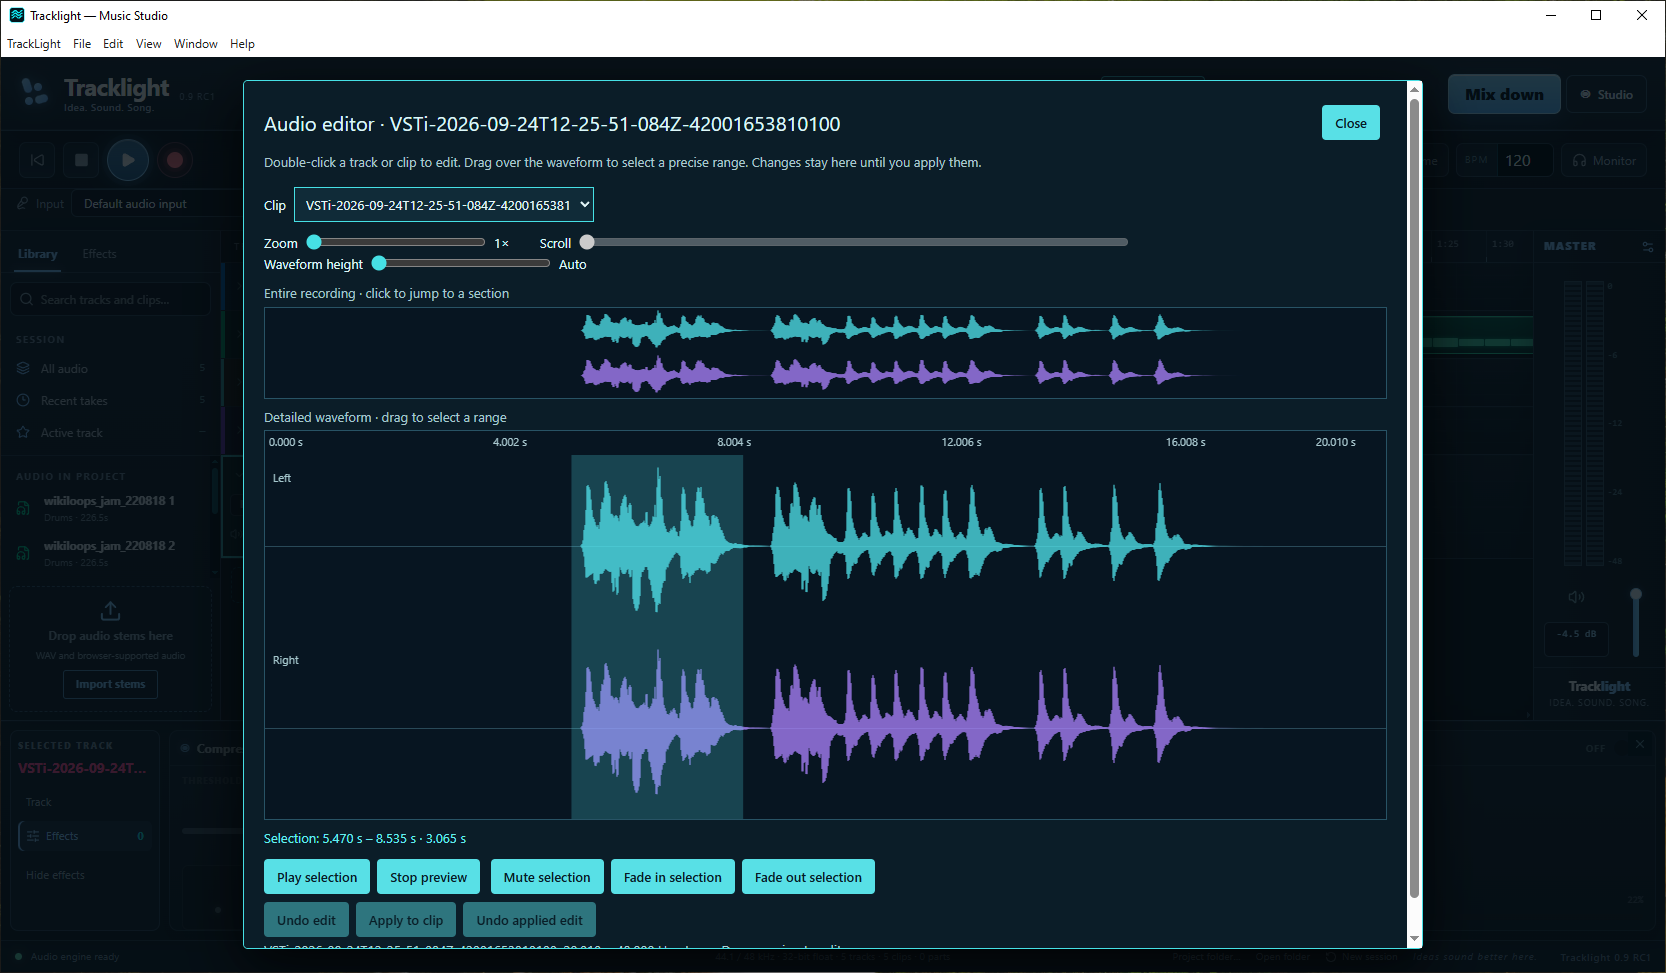The width and height of the screenshot is (1666, 973).
Task: Click the Right channel detailed waveform
Action: (825, 728)
